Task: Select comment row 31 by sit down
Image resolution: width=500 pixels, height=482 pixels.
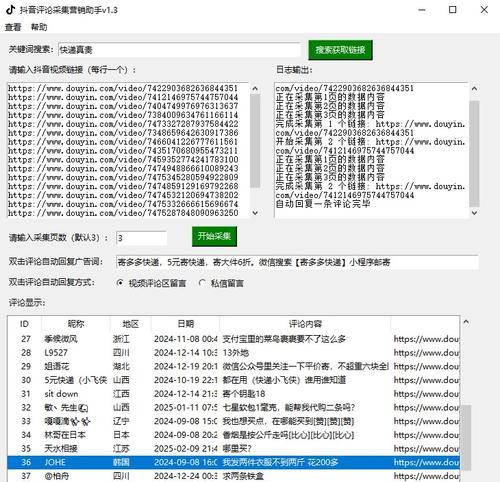Action: click(x=233, y=394)
